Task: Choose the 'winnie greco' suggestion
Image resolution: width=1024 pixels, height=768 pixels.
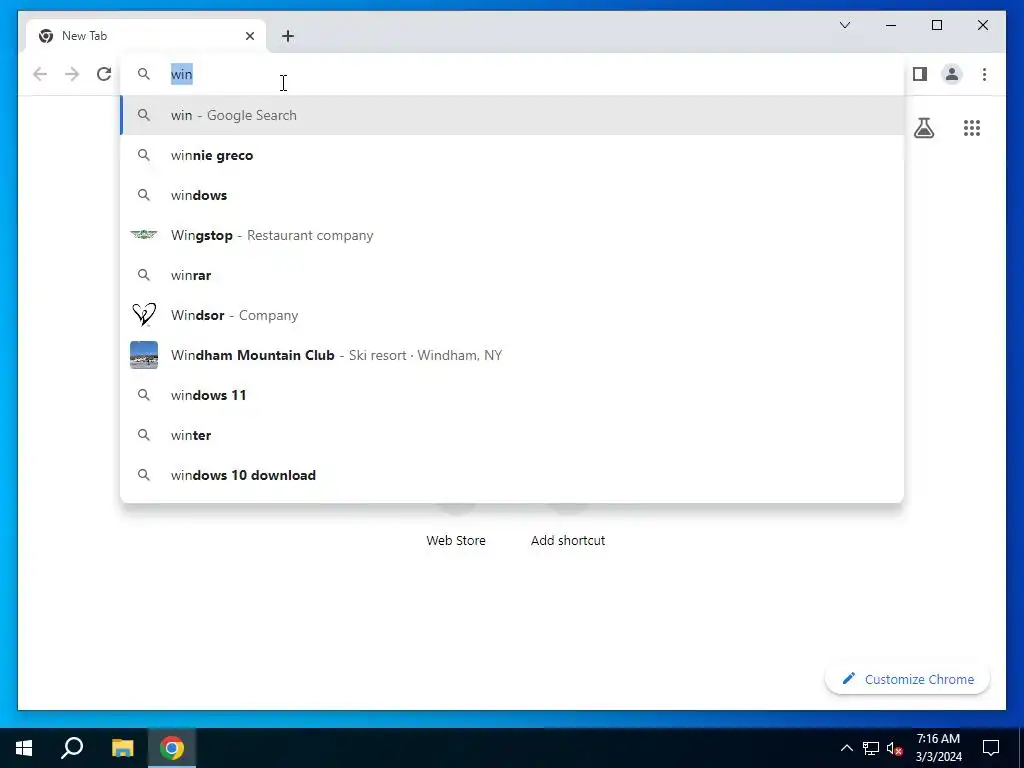Action: tap(512, 155)
